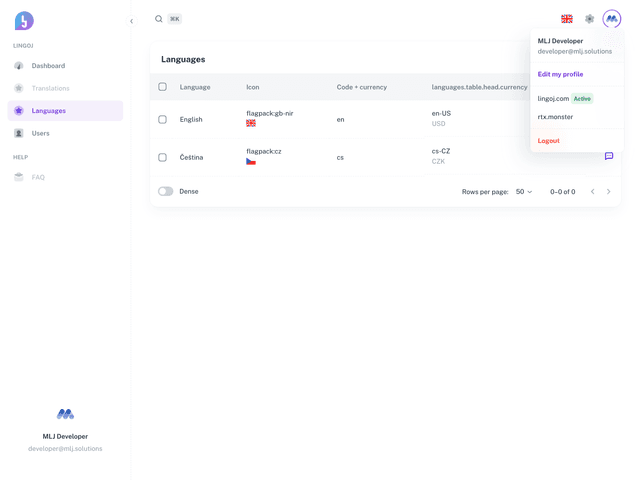The width and height of the screenshot is (640, 480).
Task: Collapse the sidebar with chevron arrow
Action: point(131,21)
